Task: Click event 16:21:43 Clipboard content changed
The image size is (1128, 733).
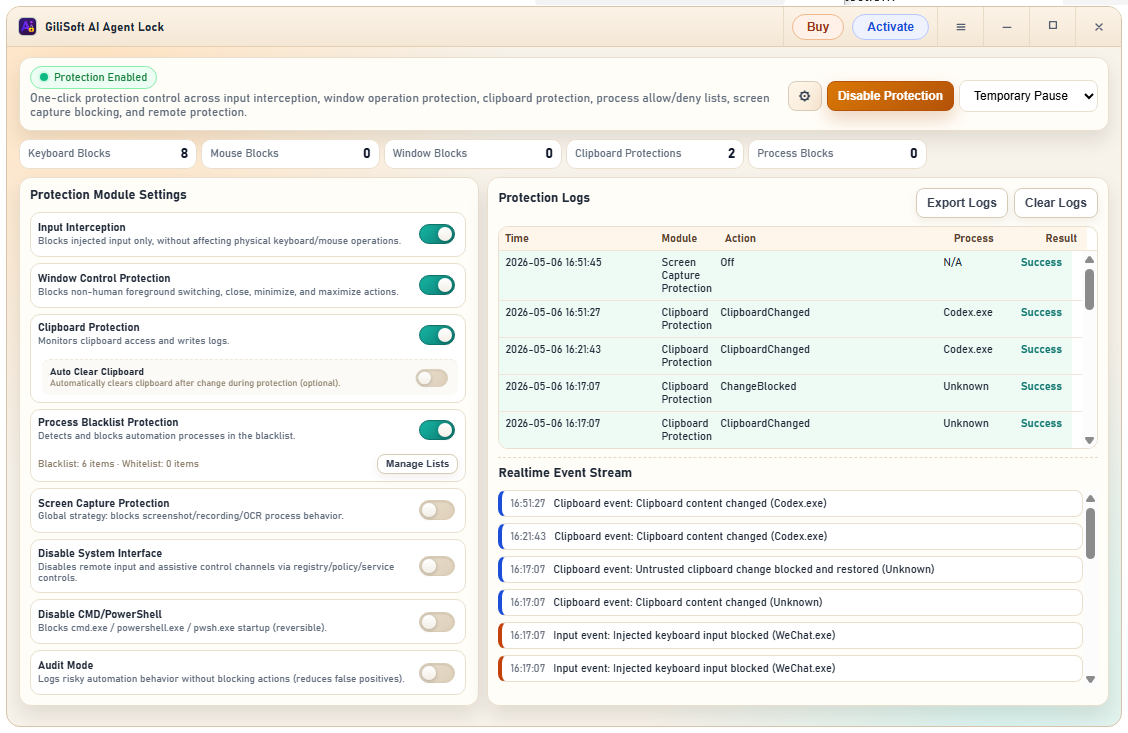Action: 790,537
